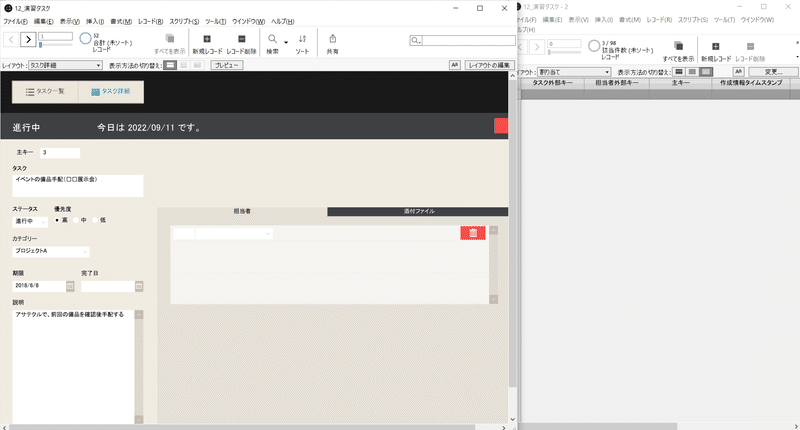Click the 作成情報タイムスタンプ column header
The width and height of the screenshot is (800, 430).
pyautogui.click(x=751, y=83)
